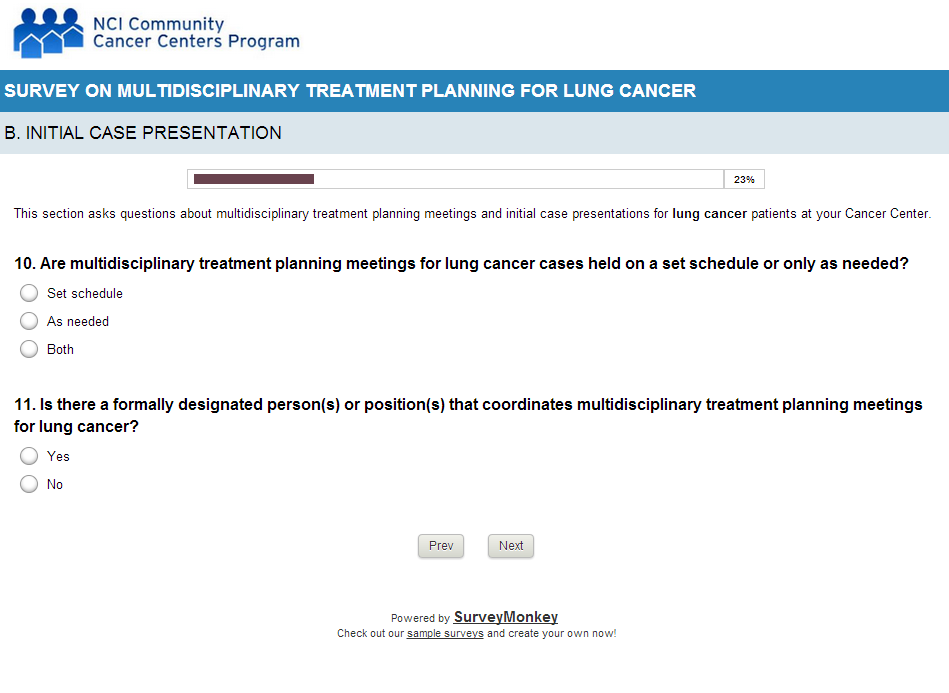Image resolution: width=949 pixels, height=693 pixels.
Task: Click the bold lung cancer words in intro
Action: coord(709,213)
